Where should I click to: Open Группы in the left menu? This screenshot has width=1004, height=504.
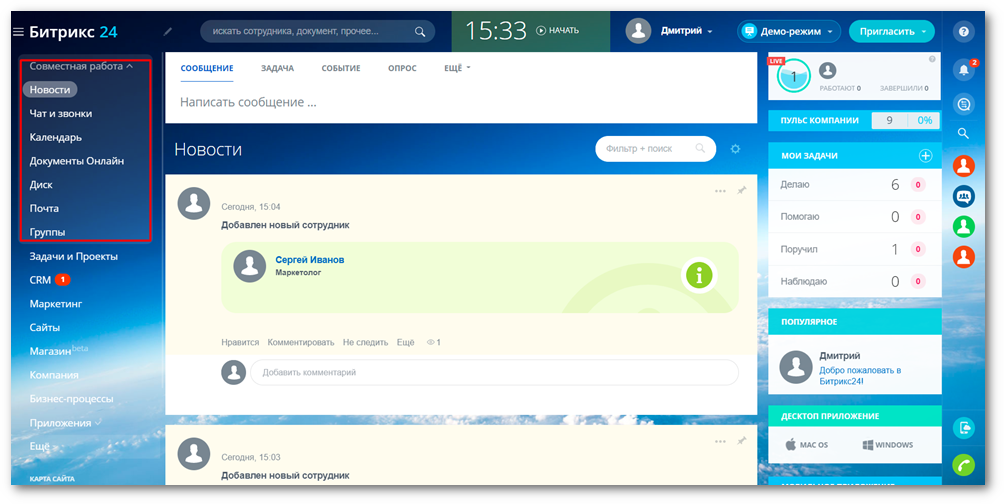pos(47,232)
